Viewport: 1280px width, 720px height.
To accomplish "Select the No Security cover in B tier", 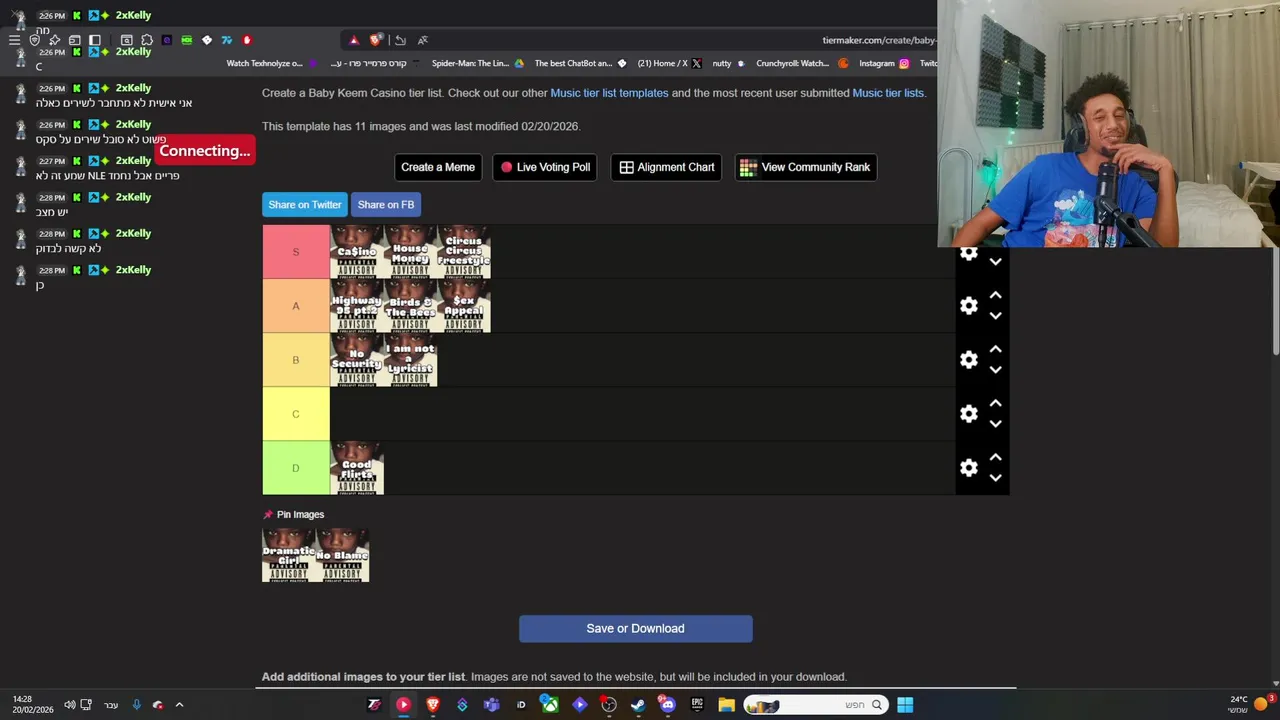I will 357,360.
